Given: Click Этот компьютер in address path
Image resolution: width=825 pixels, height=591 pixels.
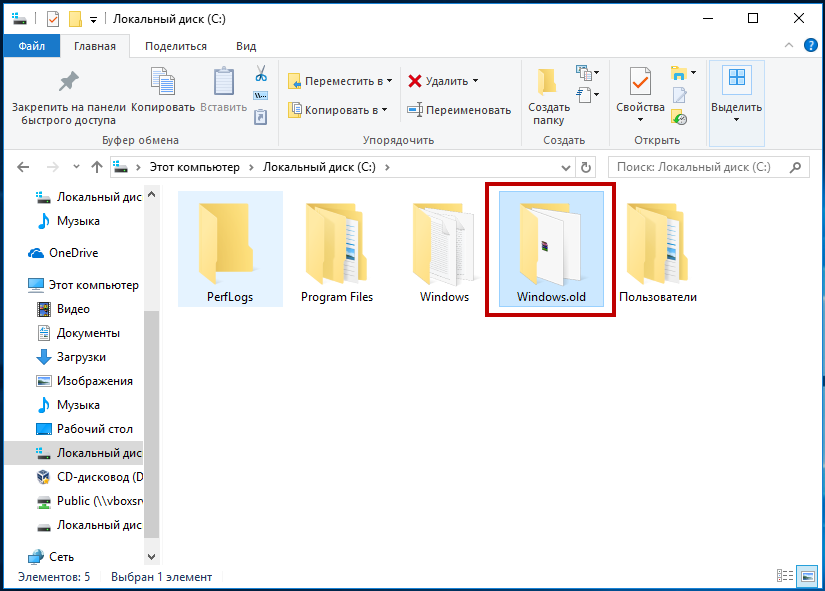Looking at the screenshot, I should coord(195,167).
